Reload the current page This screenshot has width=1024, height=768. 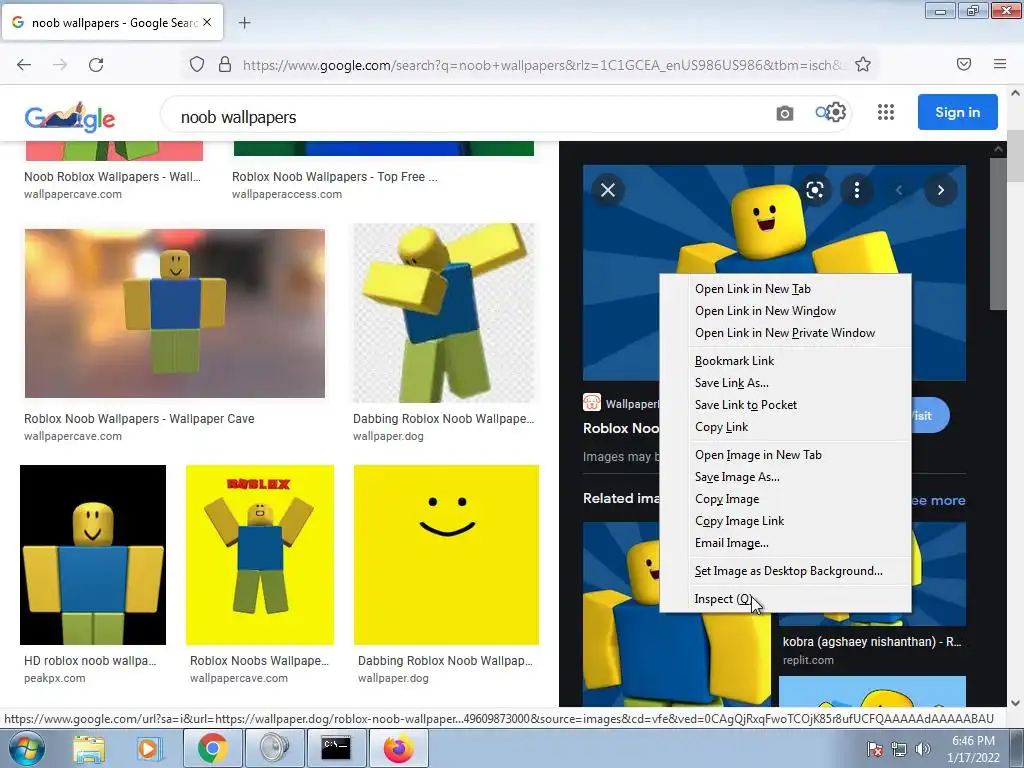tap(96, 65)
